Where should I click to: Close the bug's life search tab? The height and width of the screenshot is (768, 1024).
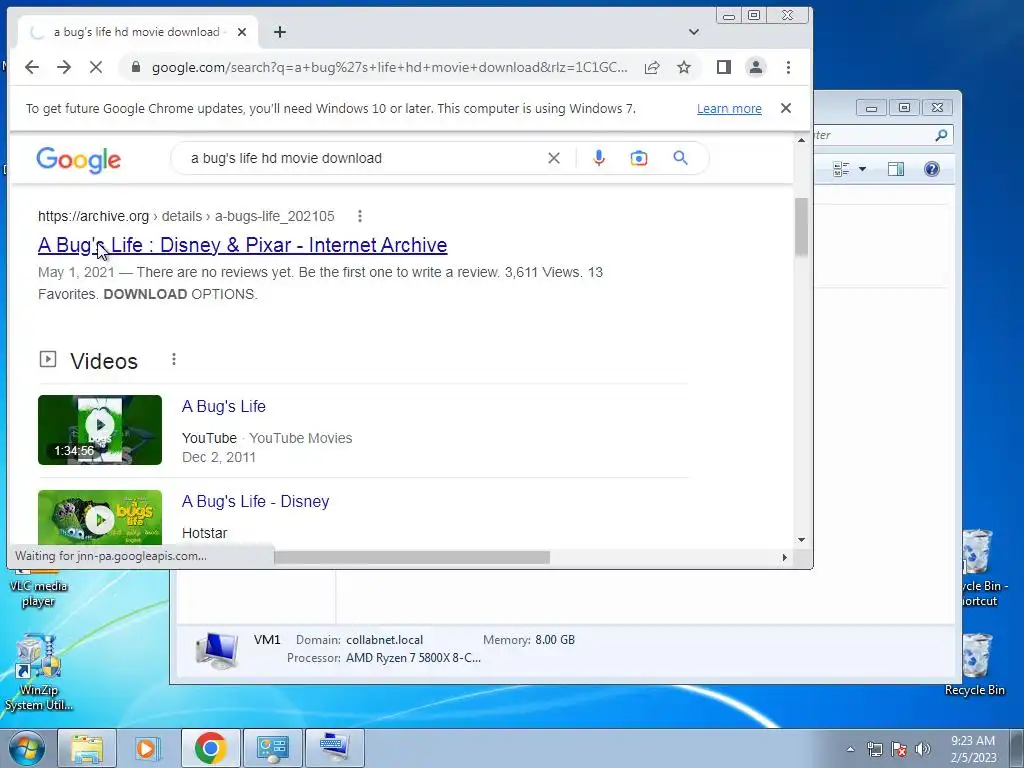coord(242,32)
